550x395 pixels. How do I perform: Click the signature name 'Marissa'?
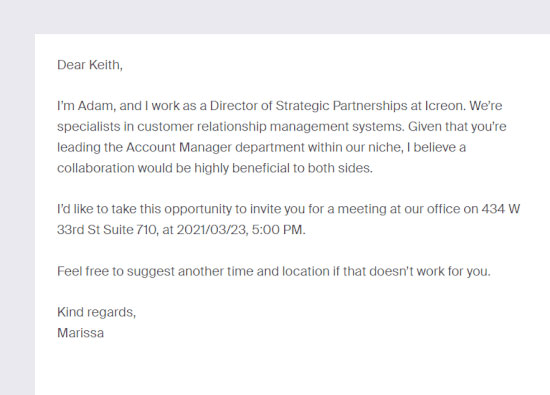pyautogui.click(x=80, y=333)
